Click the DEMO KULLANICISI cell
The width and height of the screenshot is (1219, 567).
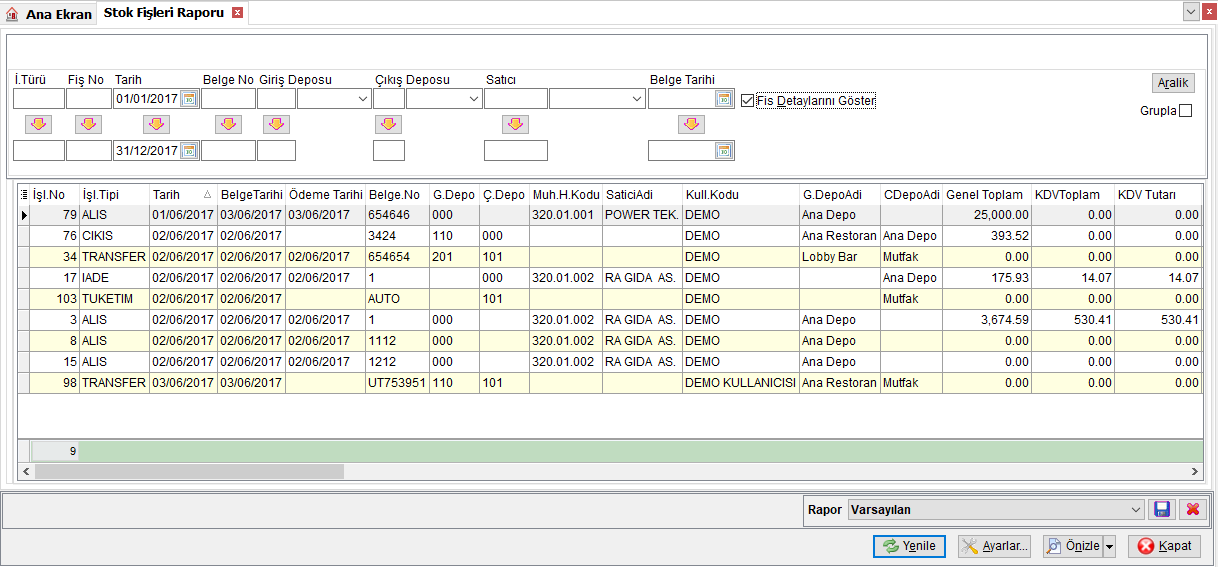click(740, 382)
